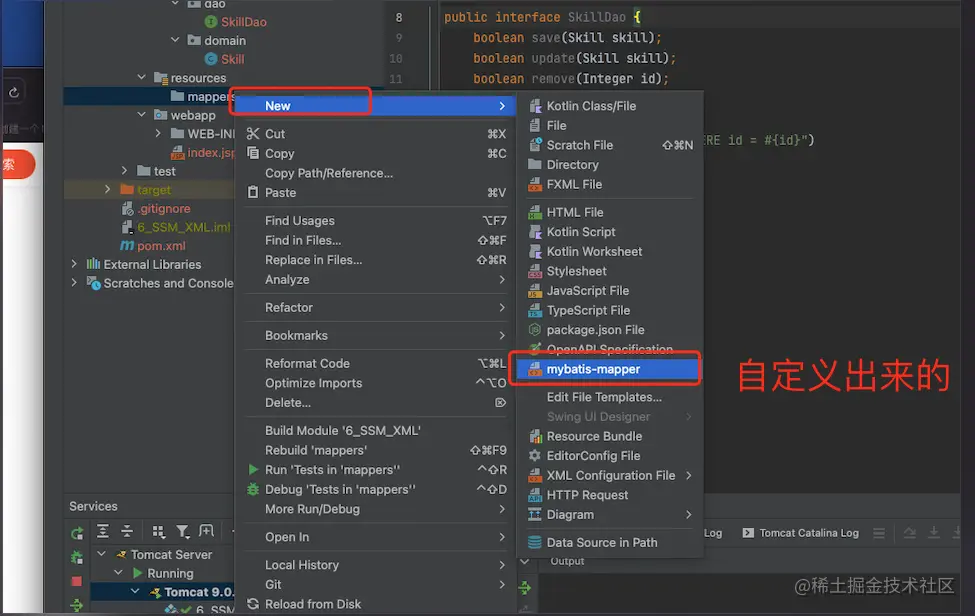Click the Resource Bundle icon

535,436
